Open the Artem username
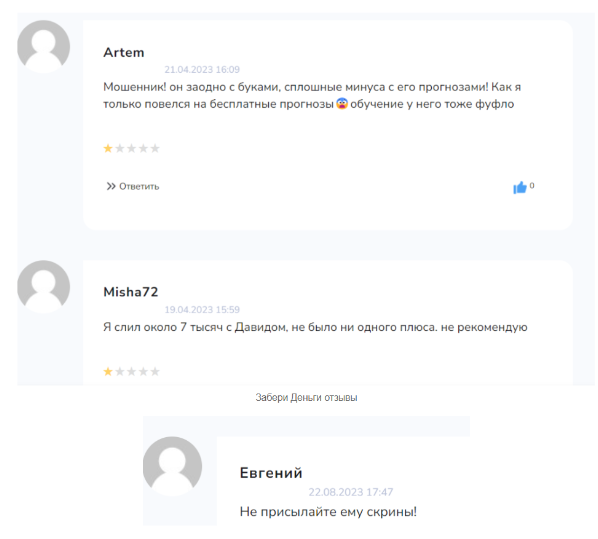 pyautogui.click(x=124, y=52)
